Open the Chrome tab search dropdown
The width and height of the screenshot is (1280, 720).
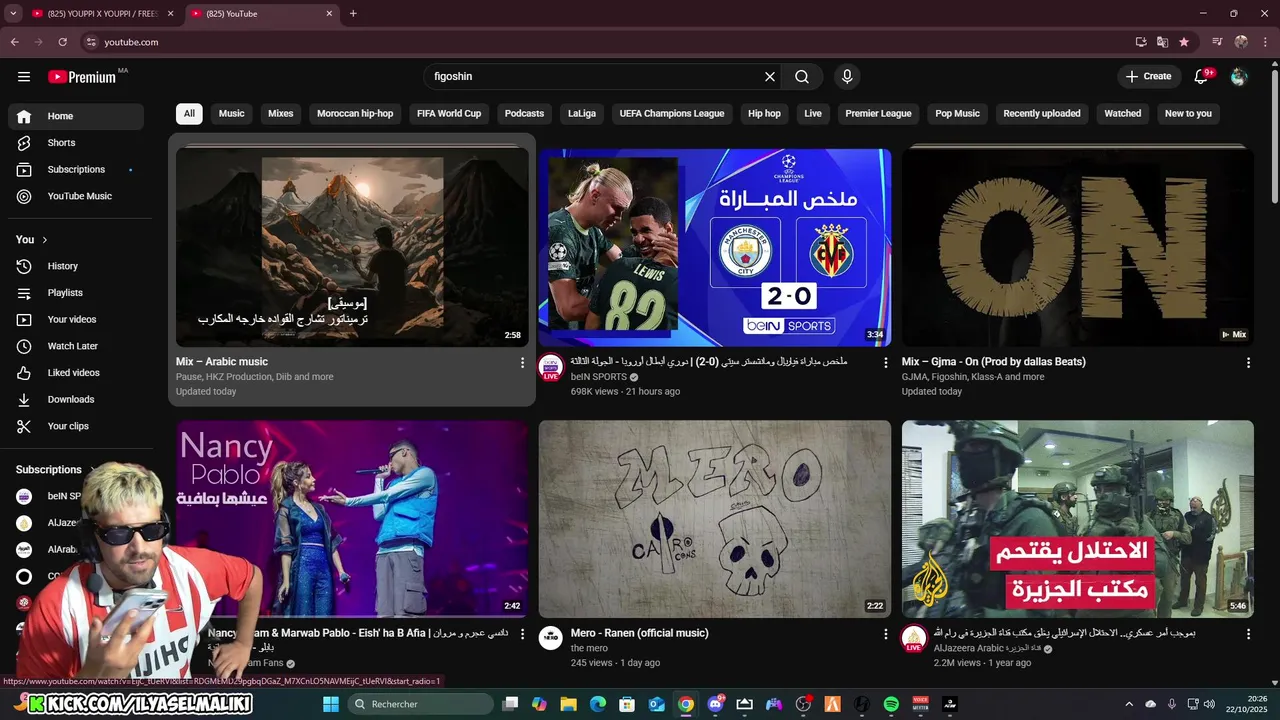(14, 13)
